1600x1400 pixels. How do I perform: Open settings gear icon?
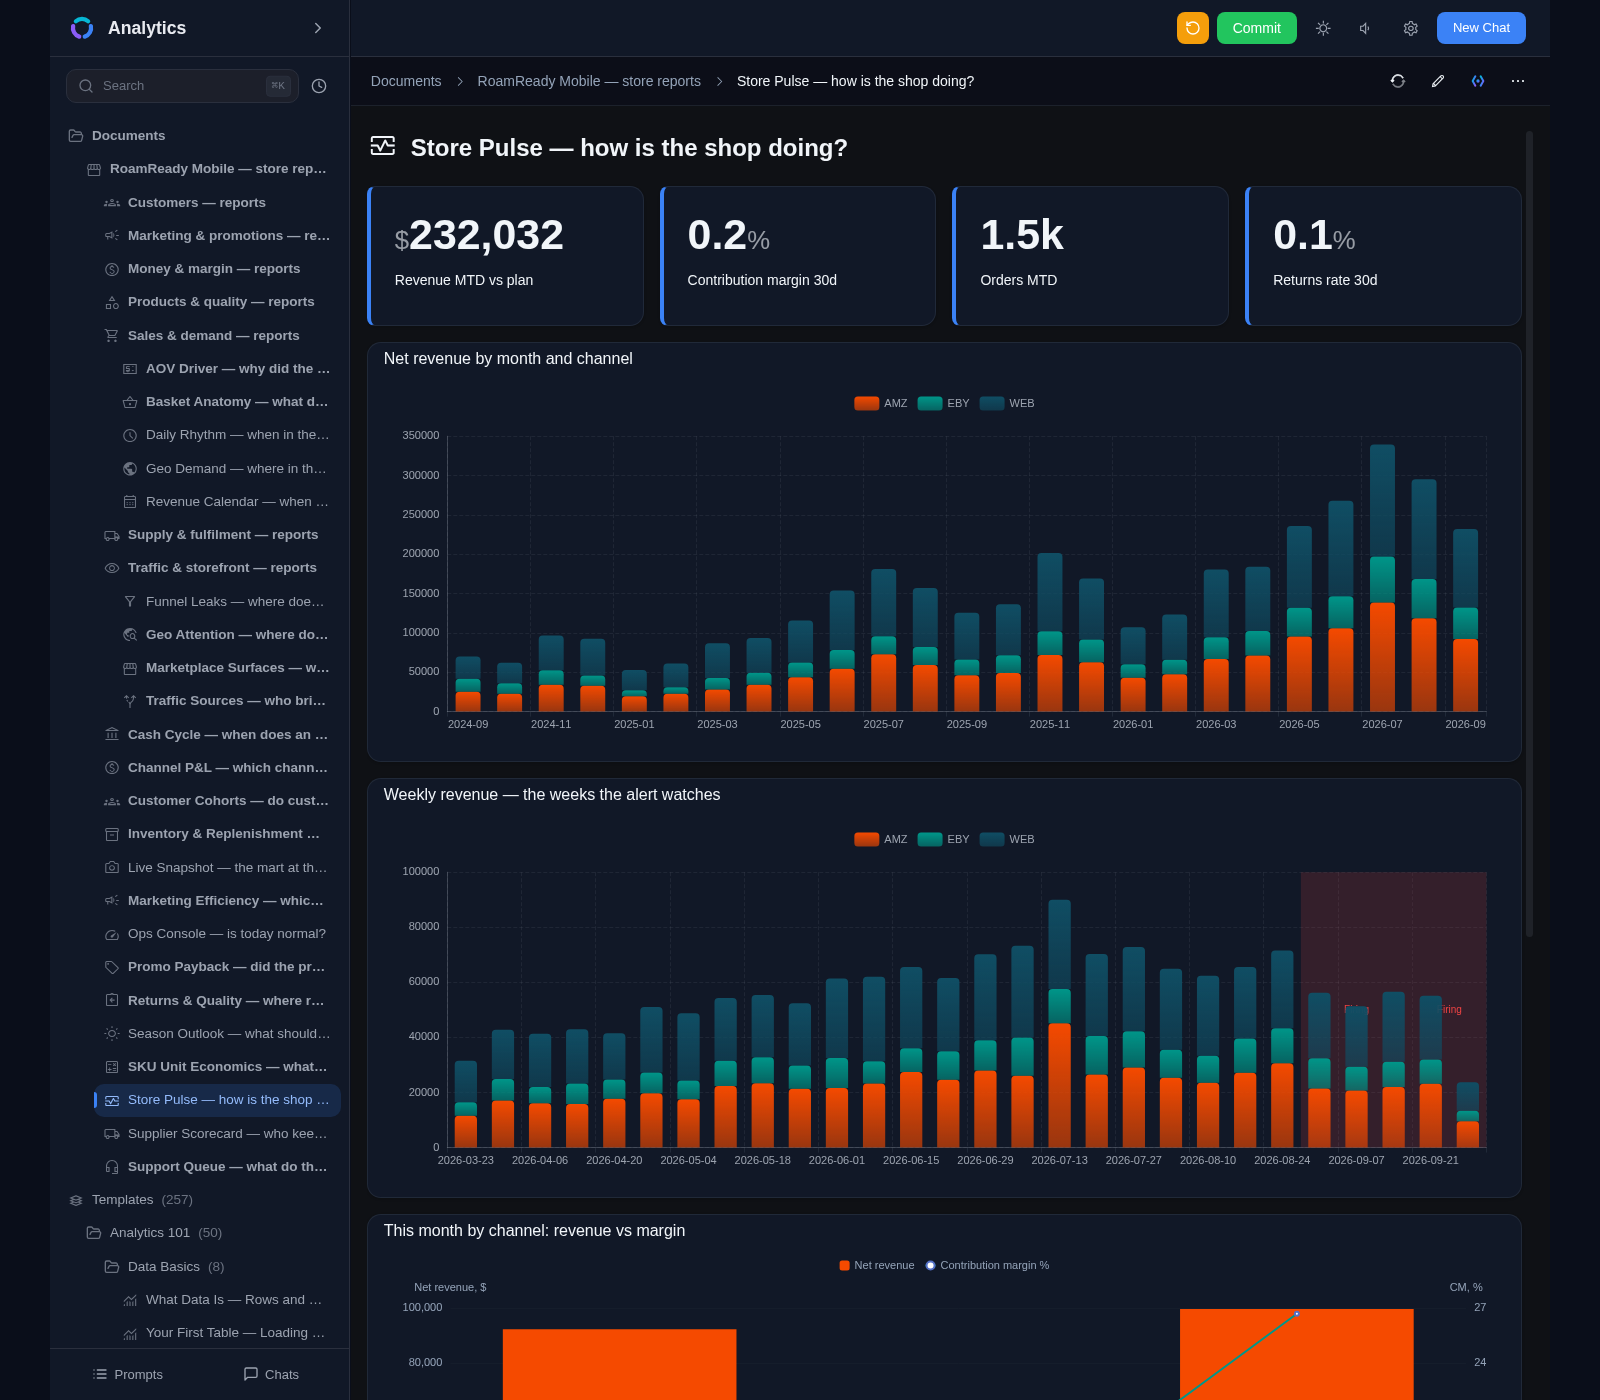[1410, 28]
